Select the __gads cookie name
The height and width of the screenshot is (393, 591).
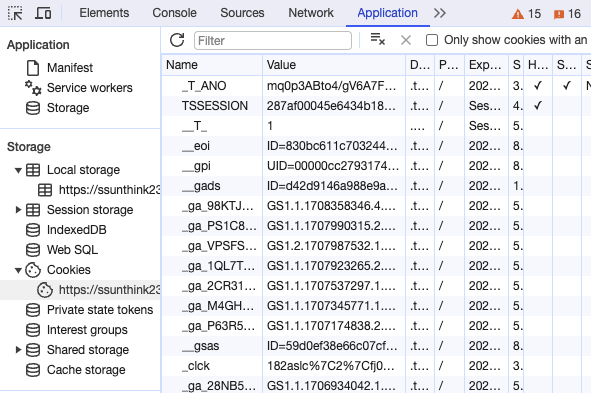[201, 186]
